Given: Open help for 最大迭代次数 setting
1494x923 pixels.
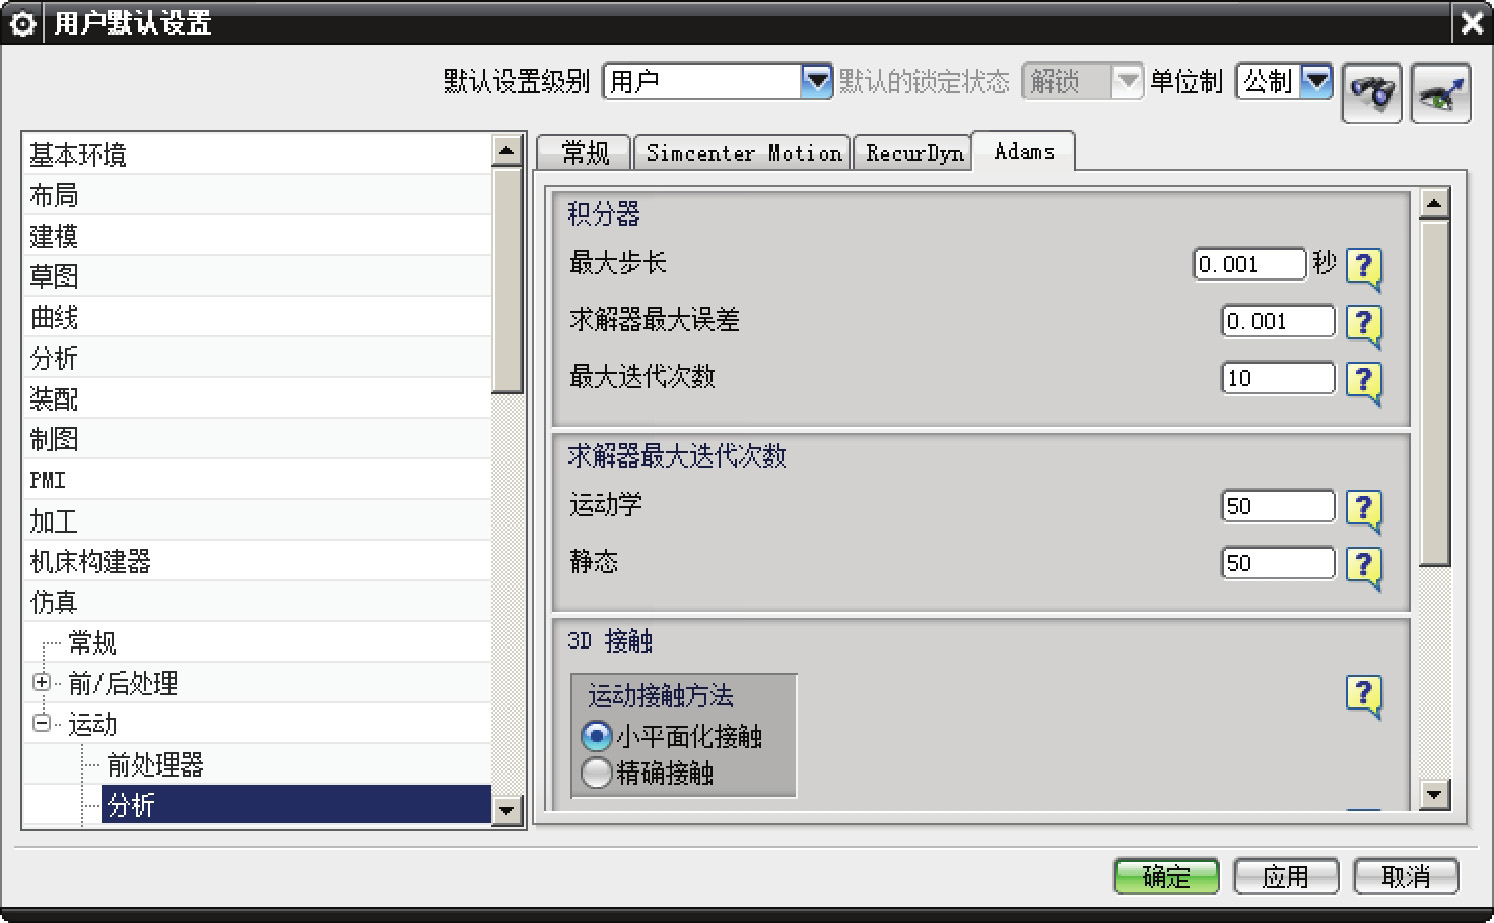Looking at the screenshot, I should pos(1364,380).
